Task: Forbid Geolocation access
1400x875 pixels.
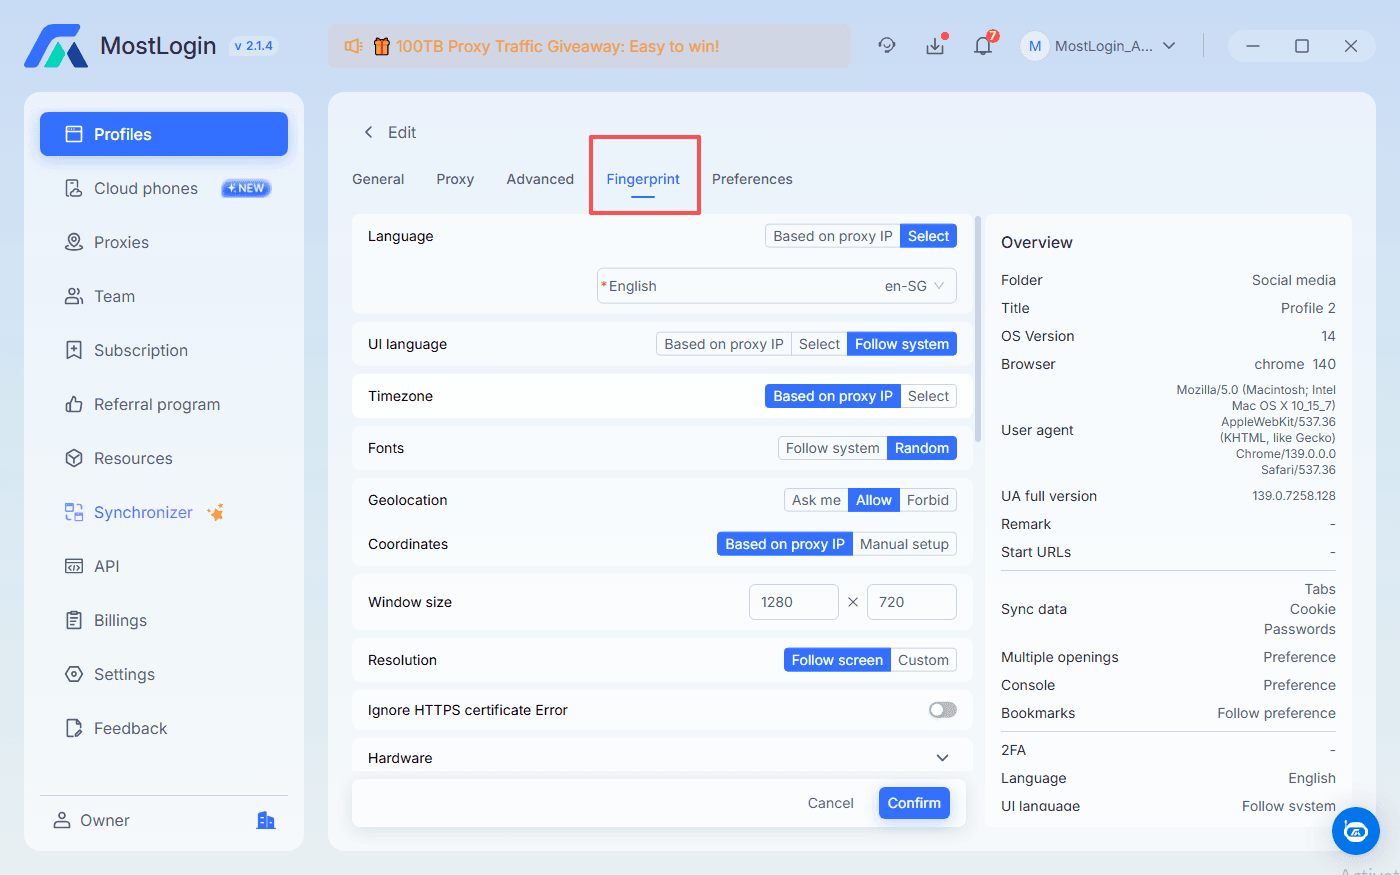Action: tap(928, 499)
